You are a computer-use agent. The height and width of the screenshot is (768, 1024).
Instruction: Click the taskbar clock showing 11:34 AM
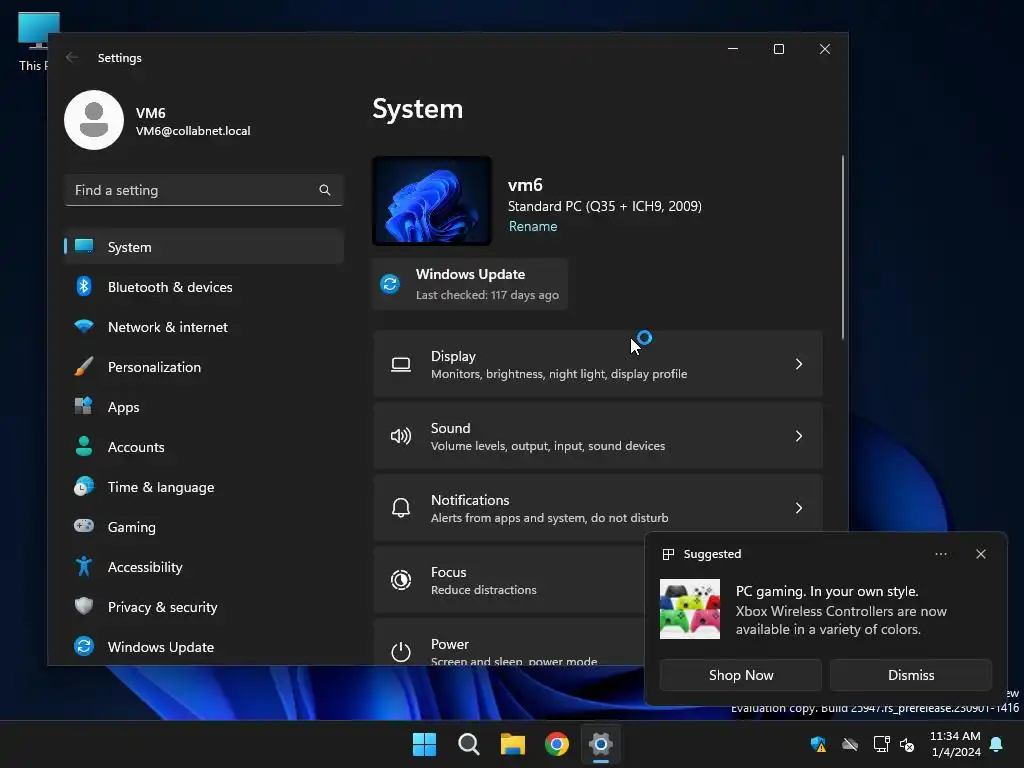[x=955, y=744]
